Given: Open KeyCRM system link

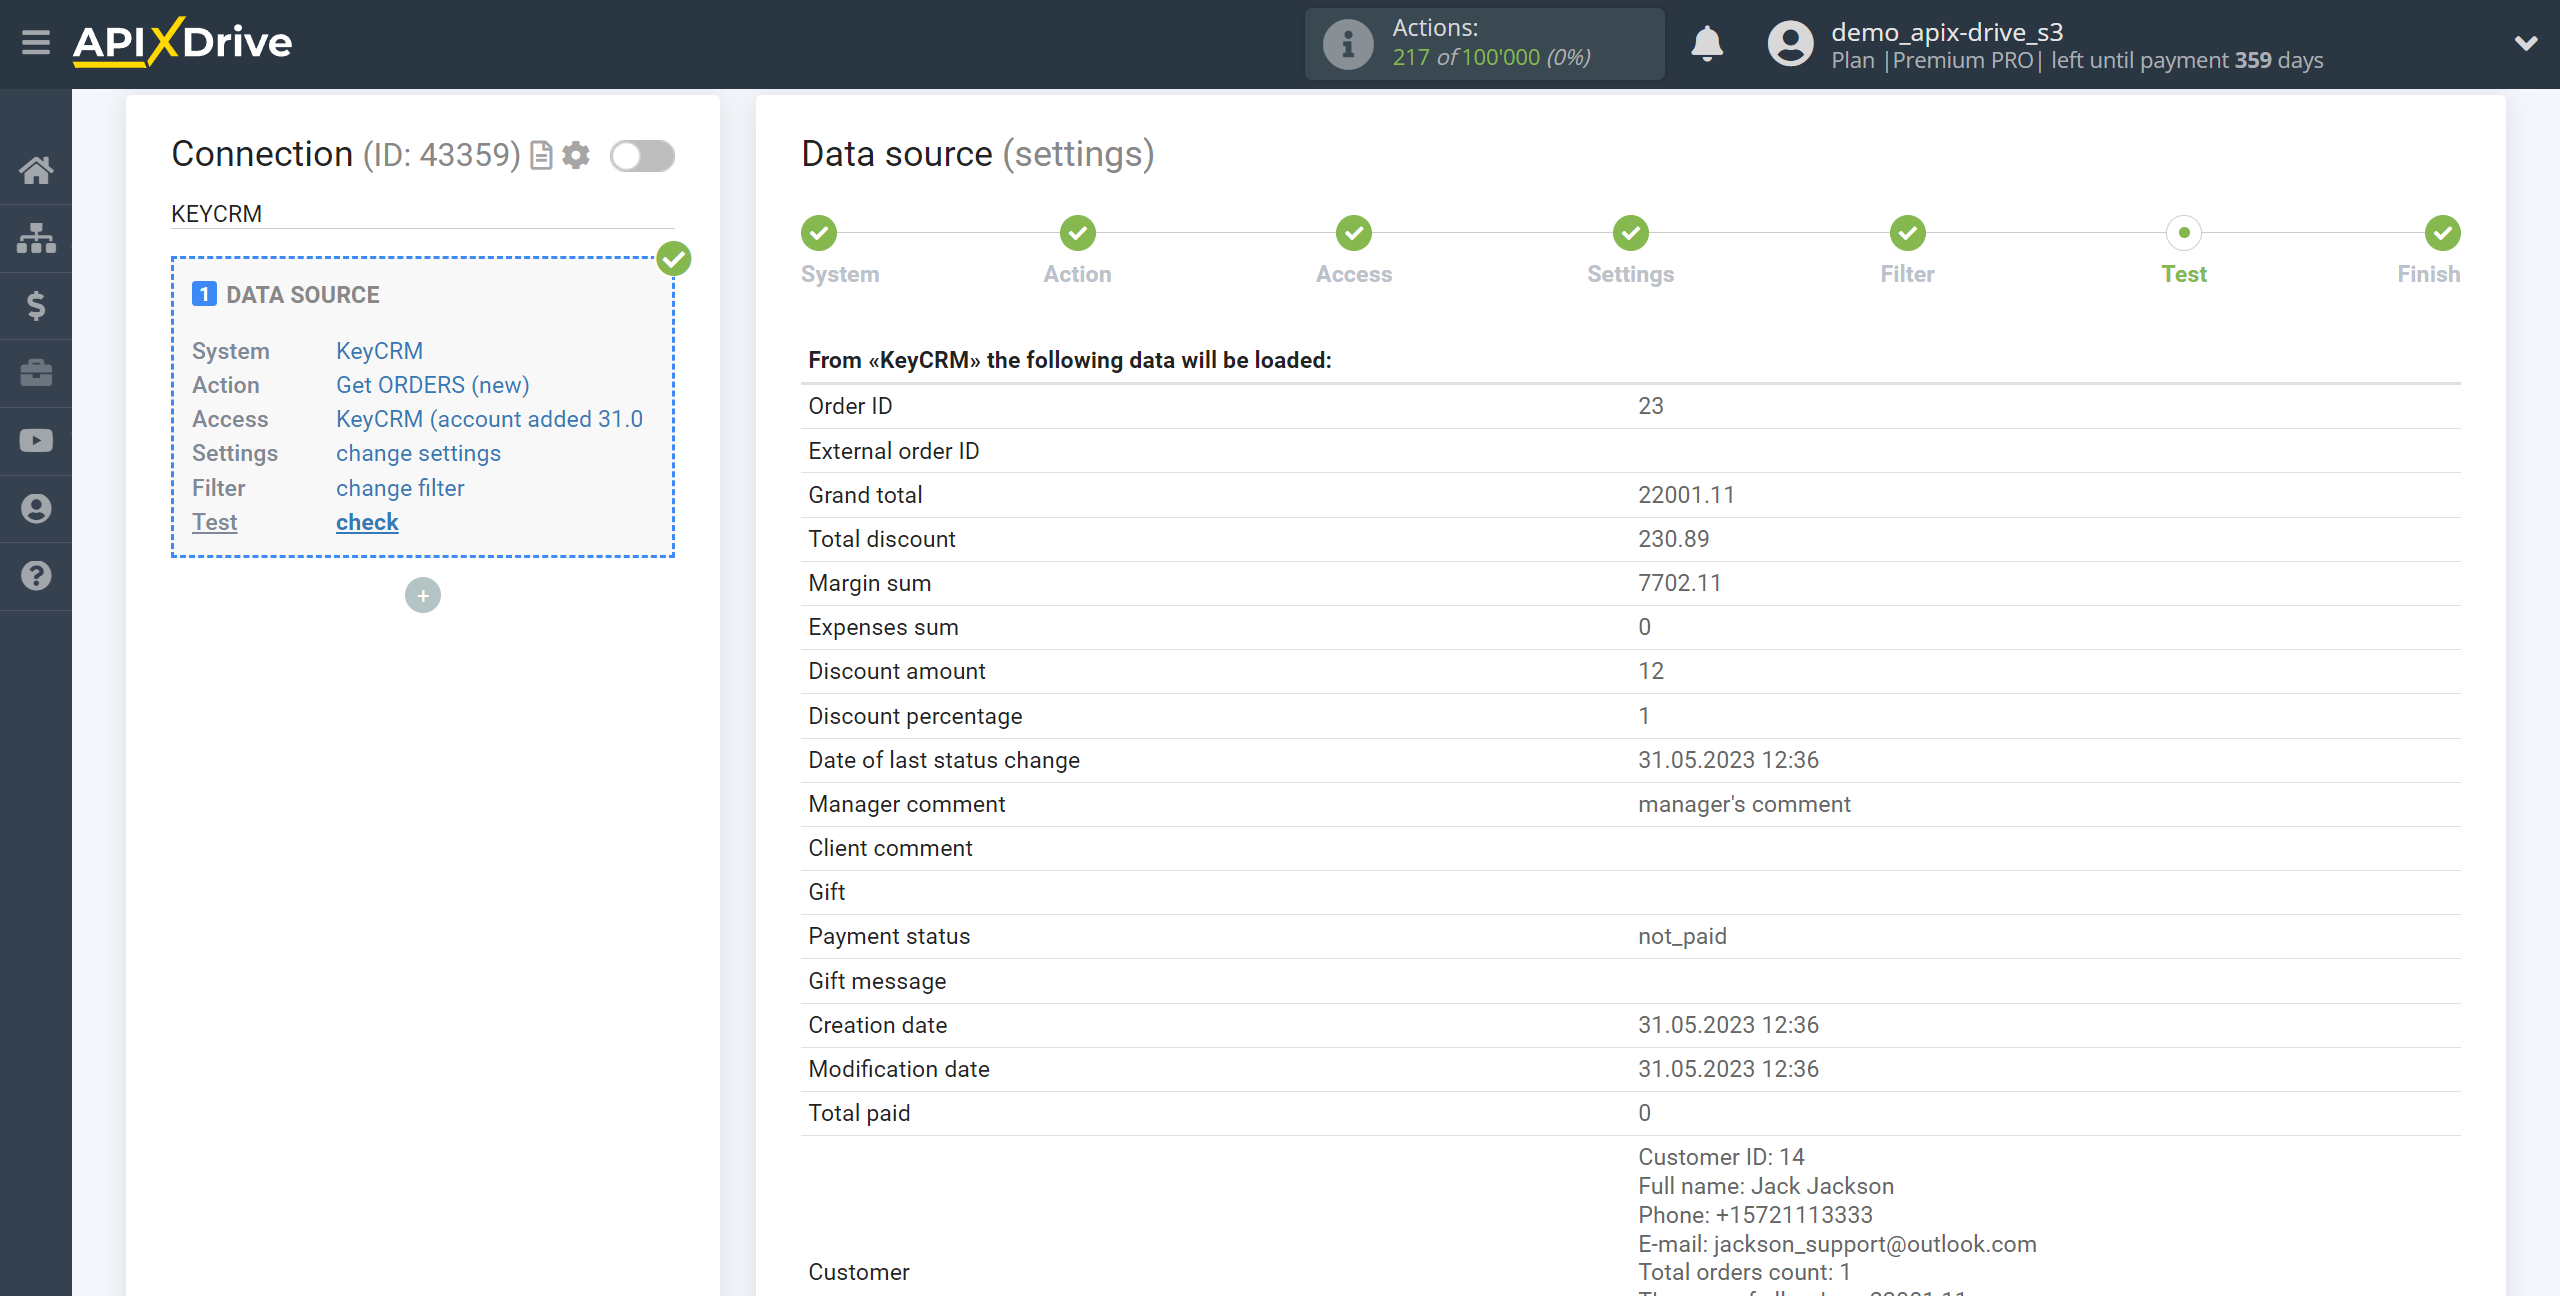Looking at the screenshot, I should pos(379,351).
